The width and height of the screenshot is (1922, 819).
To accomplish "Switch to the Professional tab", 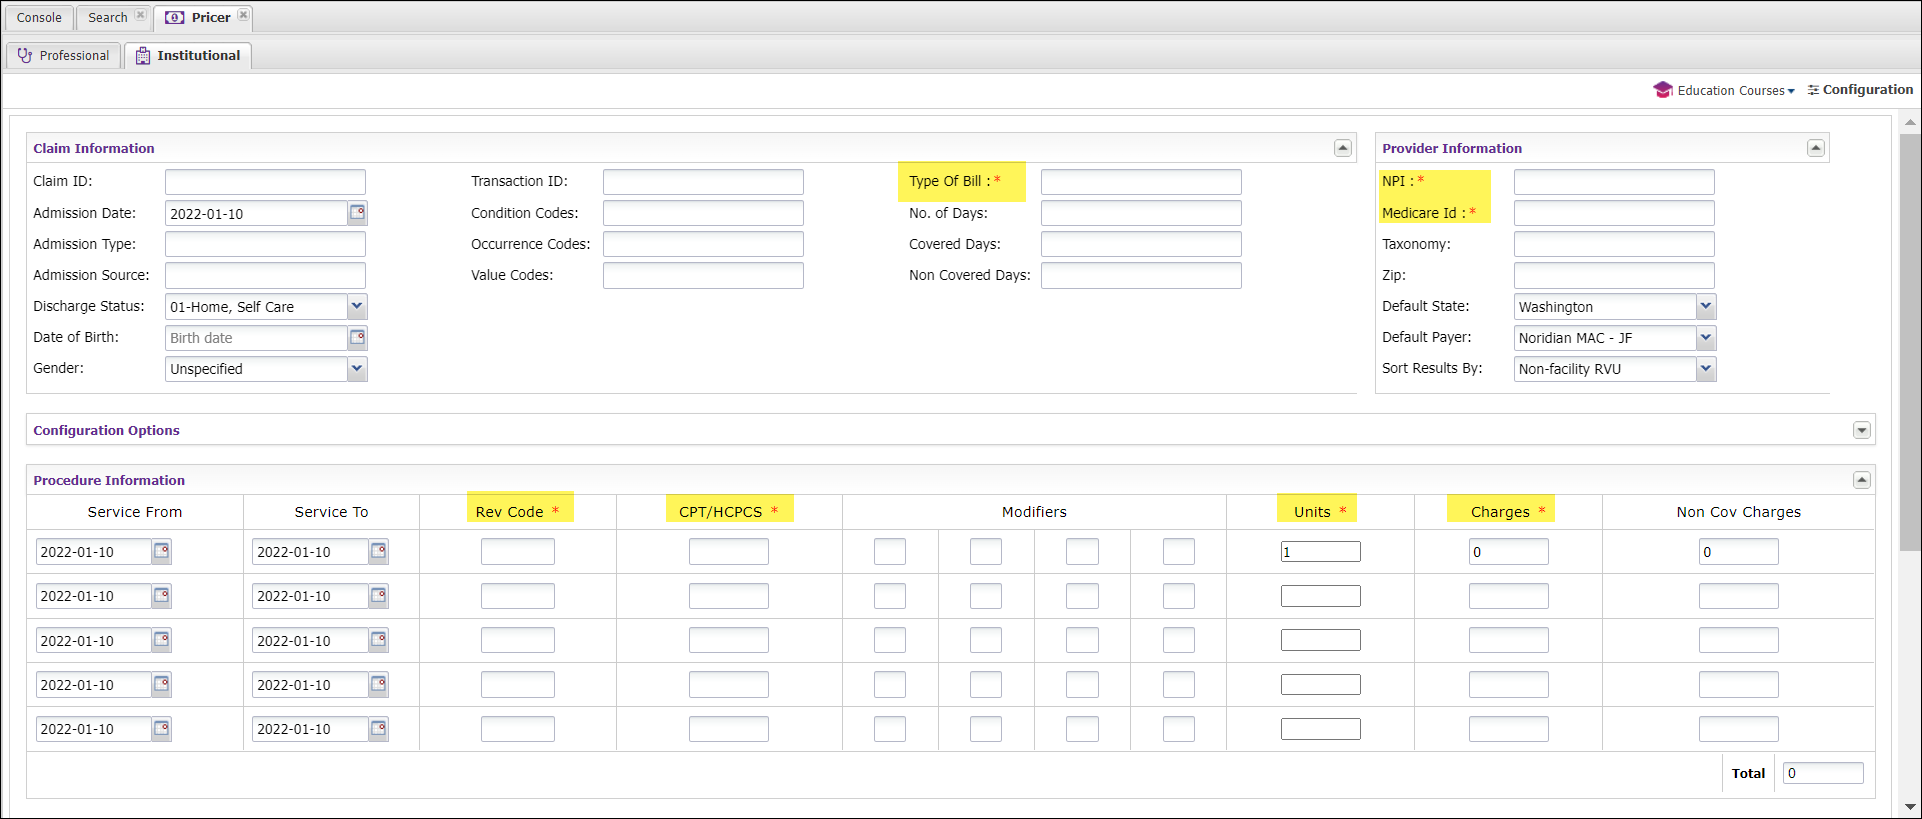I will point(64,56).
